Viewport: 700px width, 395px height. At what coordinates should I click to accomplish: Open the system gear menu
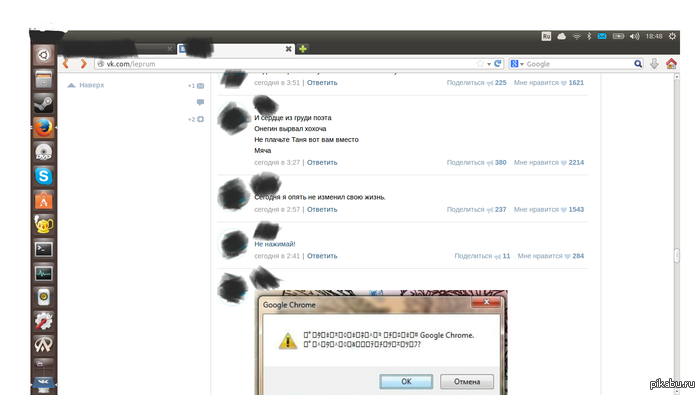pos(672,37)
